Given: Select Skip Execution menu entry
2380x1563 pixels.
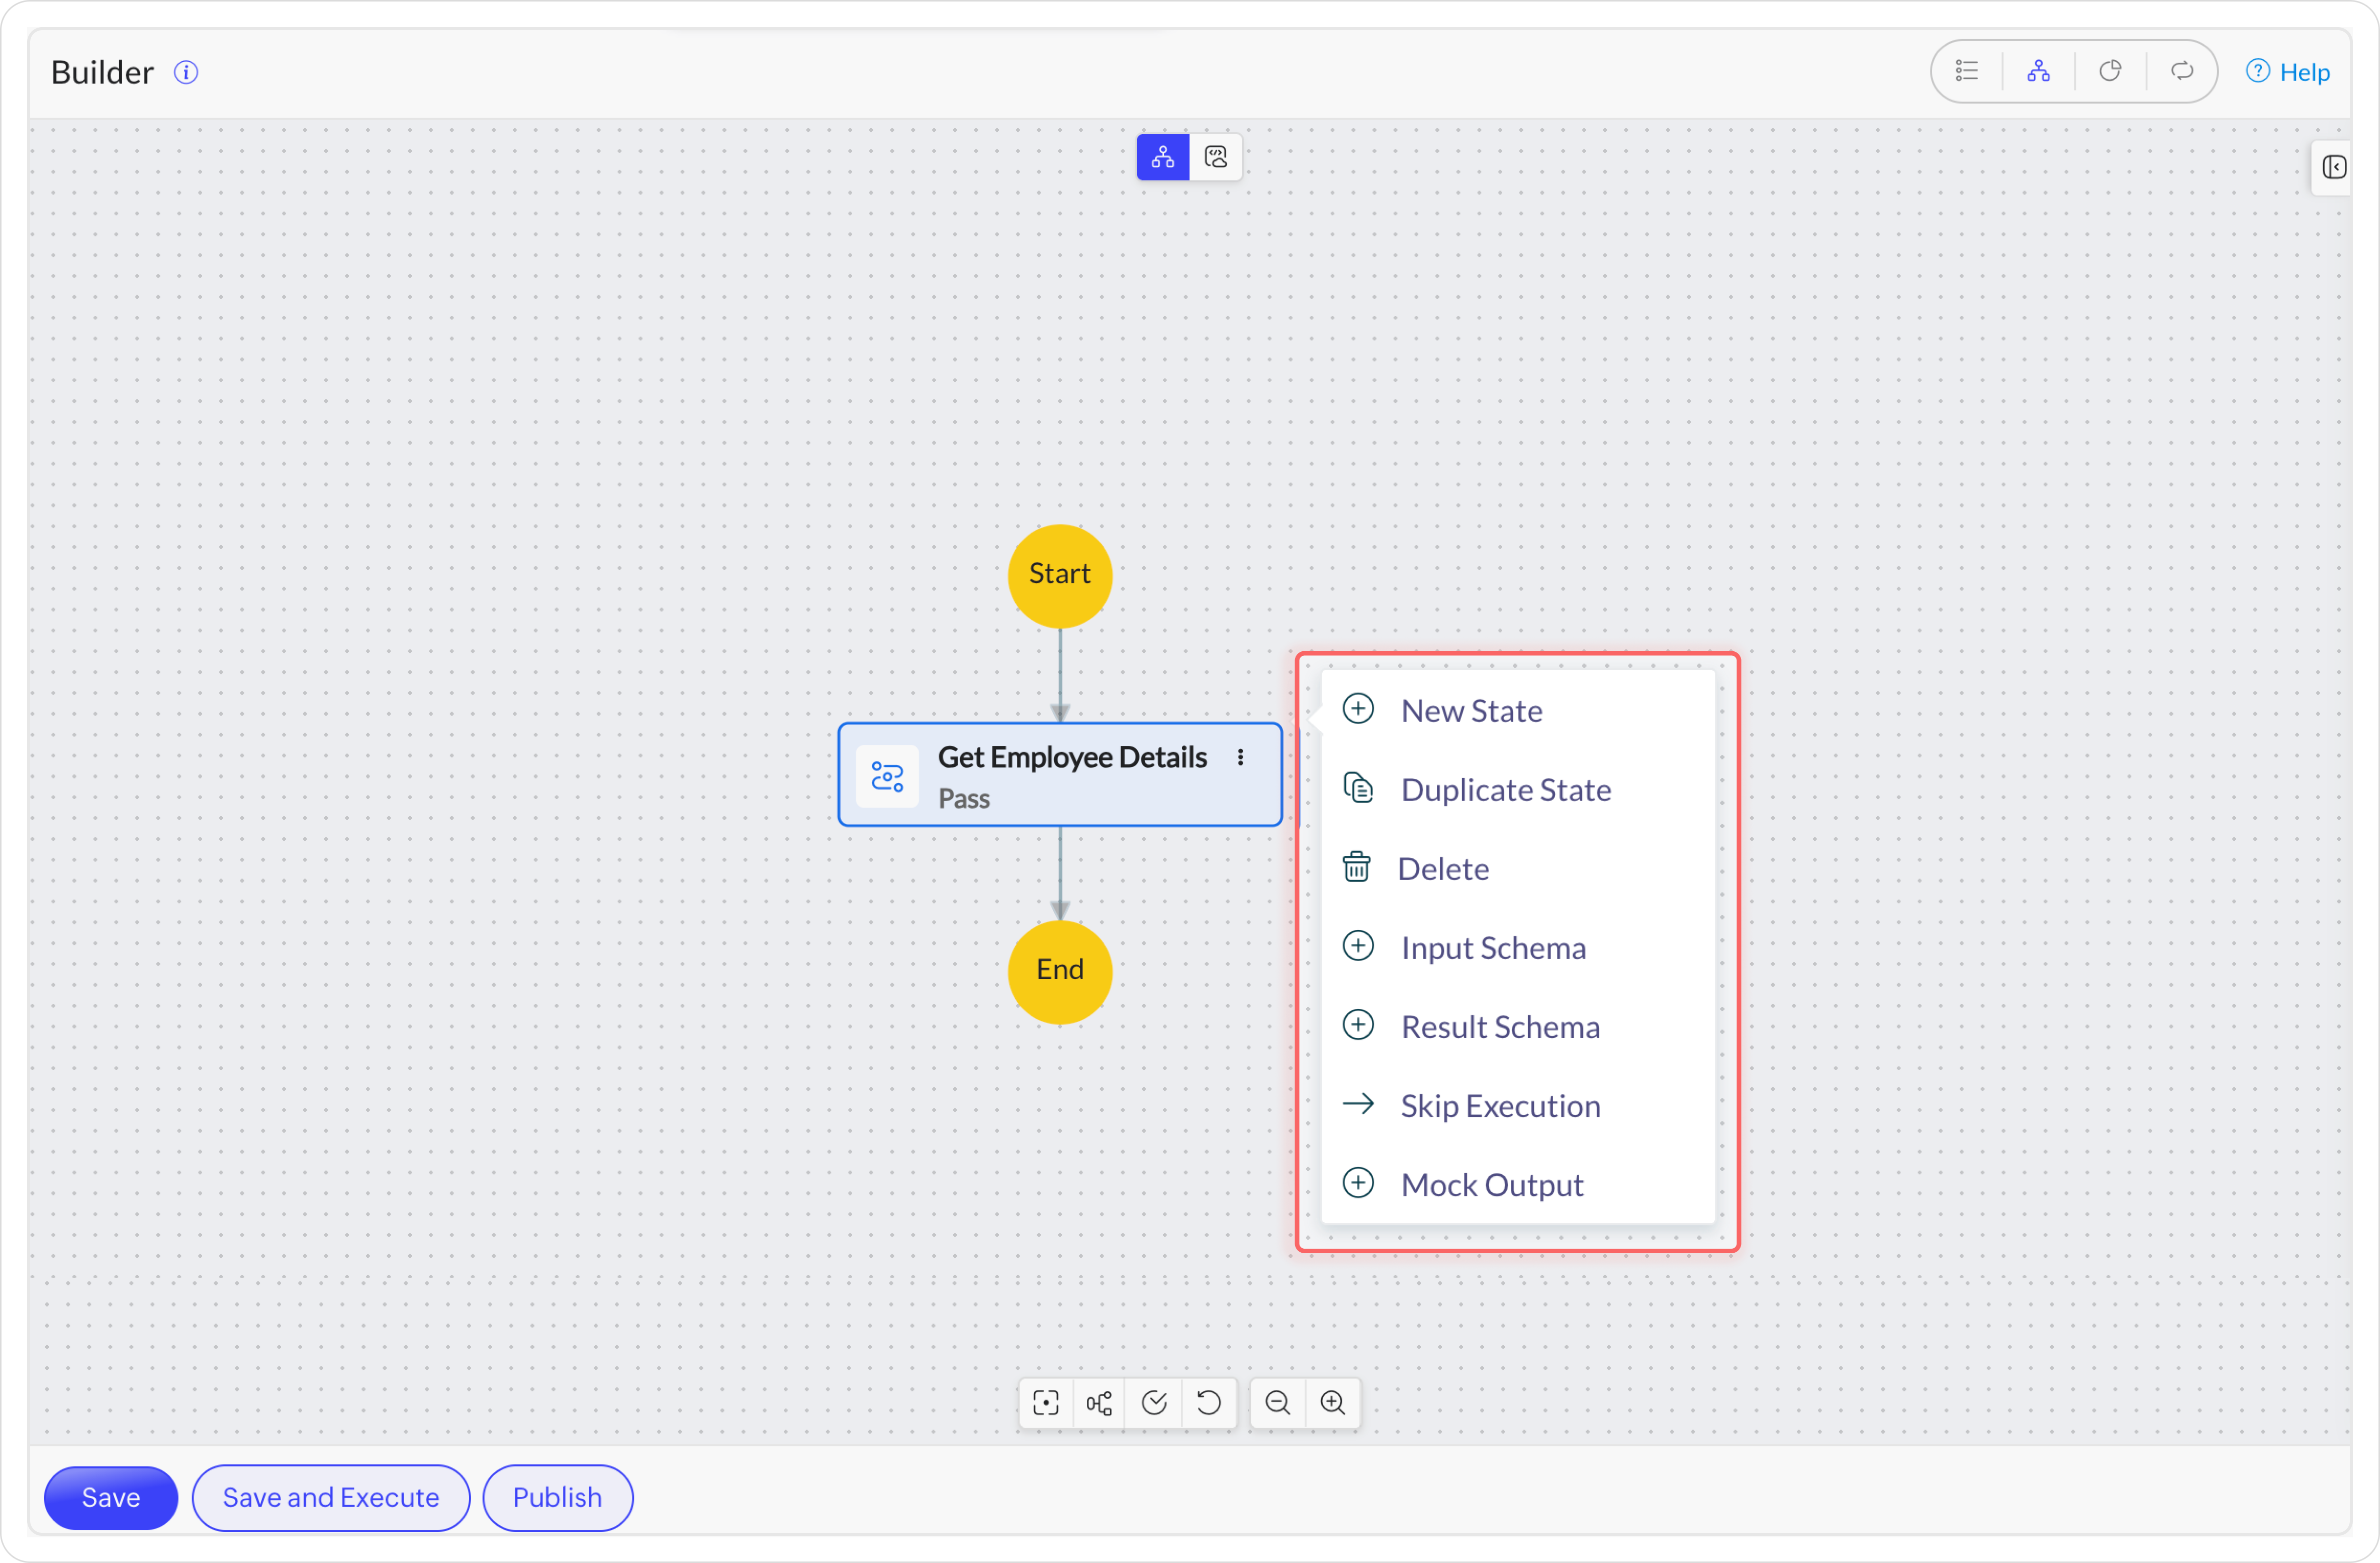Looking at the screenshot, I should point(1500,1105).
